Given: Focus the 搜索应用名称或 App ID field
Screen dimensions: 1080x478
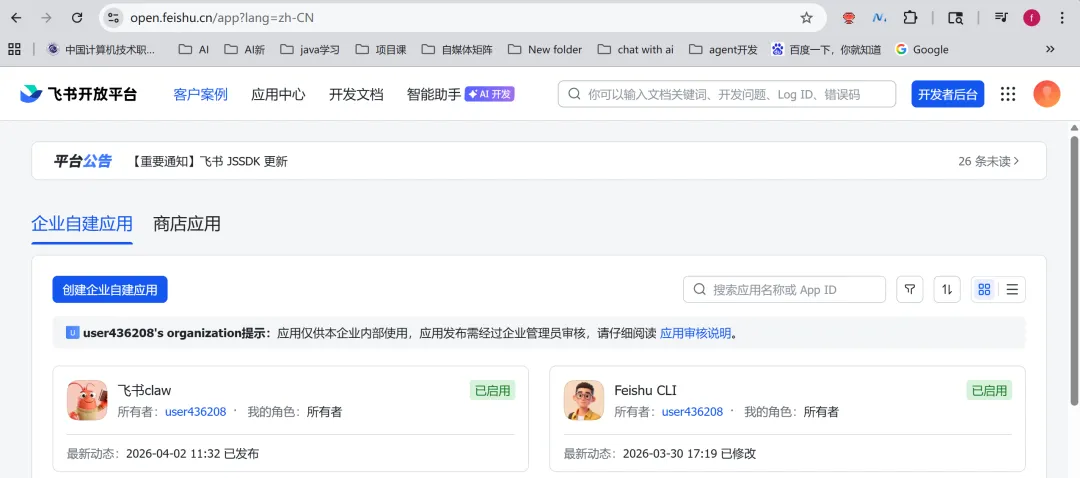Looking at the screenshot, I should coord(785,289).
